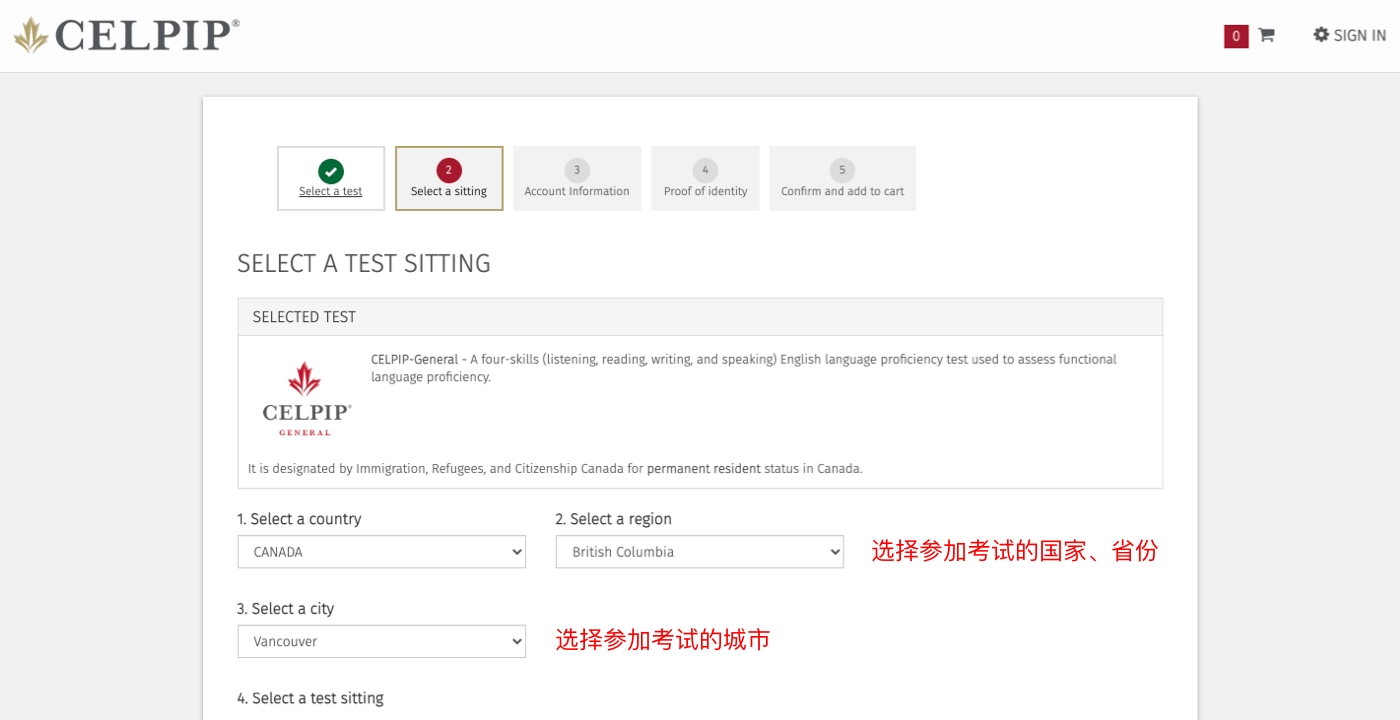Click the grey number 5 step circle
Image resolution: width=1400 pixels, height=720 pixels.
coord(842,170)
